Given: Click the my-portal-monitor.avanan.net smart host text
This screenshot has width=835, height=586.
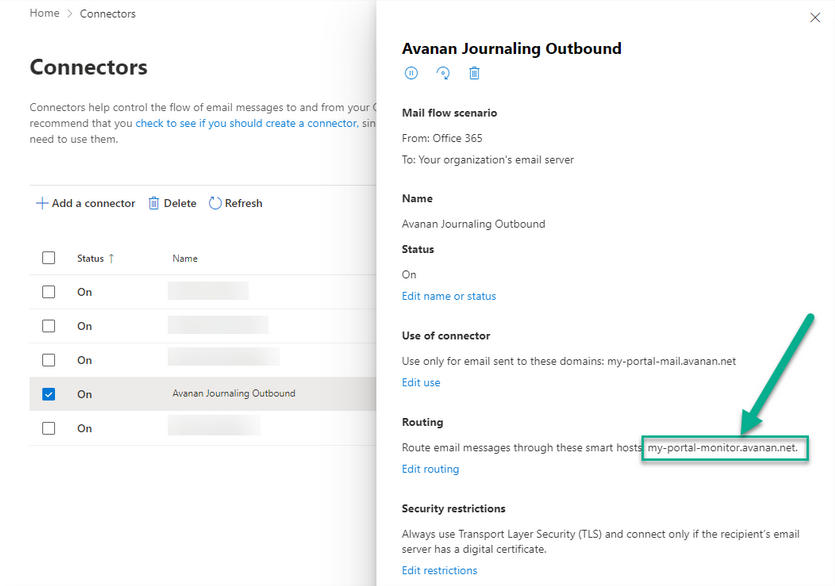Looking at the screenshot, I should click(x=723, y=447).
